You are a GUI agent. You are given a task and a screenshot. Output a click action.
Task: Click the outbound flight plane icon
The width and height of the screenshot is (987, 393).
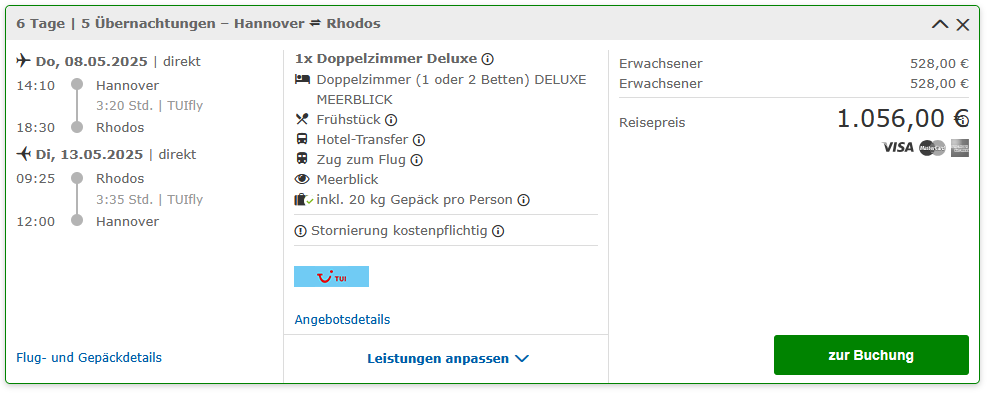[x=23, y=61]
